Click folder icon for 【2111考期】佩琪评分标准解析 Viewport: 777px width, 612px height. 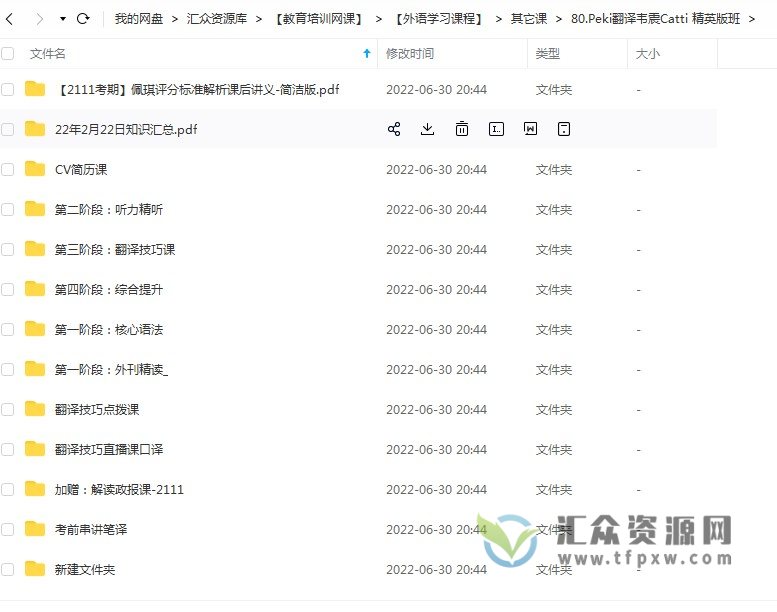pyautogui.click(x=35, y=89)
